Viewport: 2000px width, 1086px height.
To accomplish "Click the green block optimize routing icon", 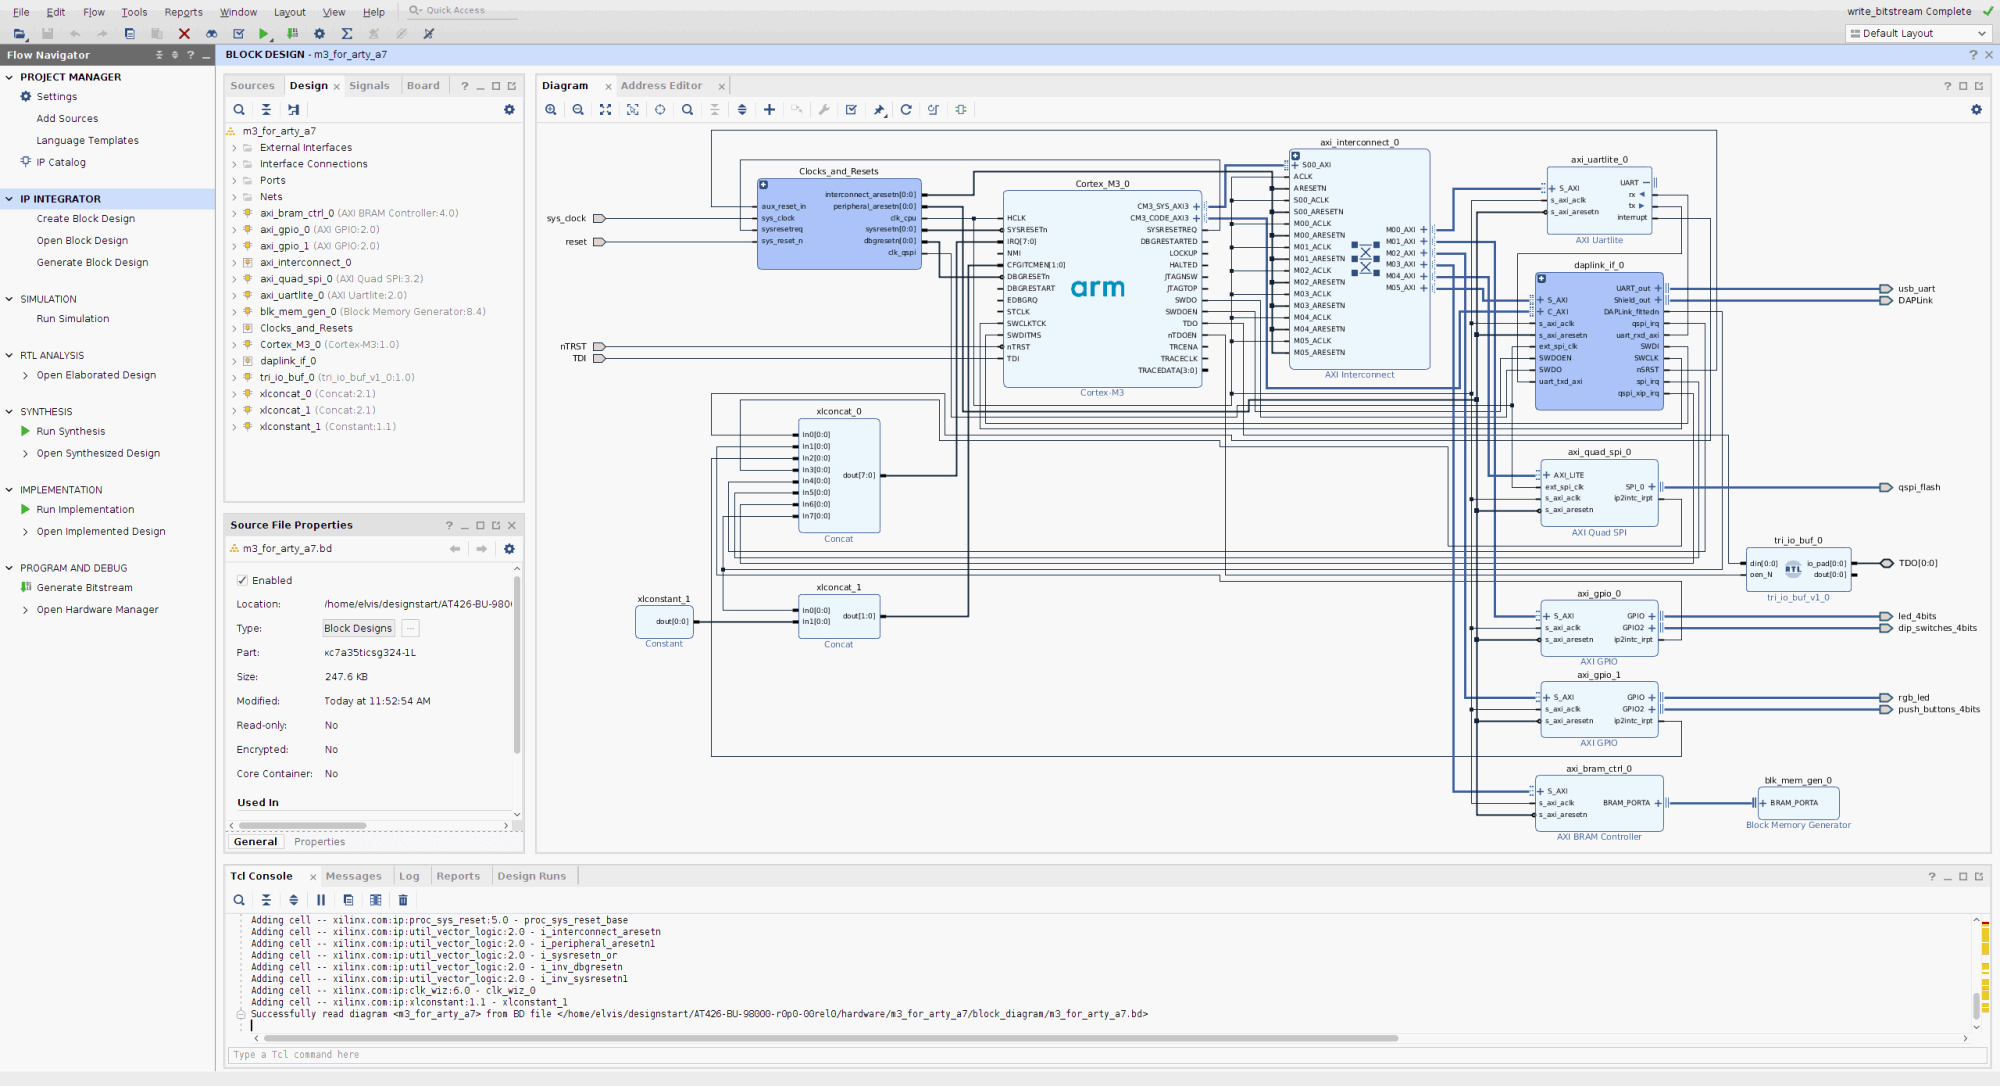I will click(x=961, y=110).
